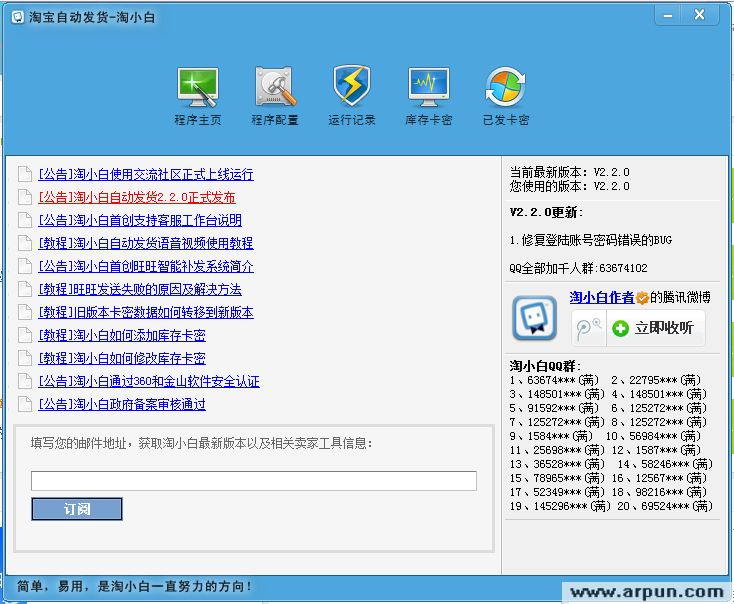Click QQ group entry 10、56984***
The image size is (734, 604).
[653, 436]
